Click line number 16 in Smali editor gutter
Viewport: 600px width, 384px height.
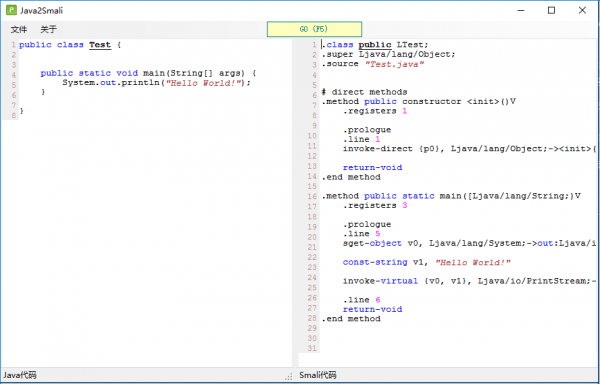312,197
